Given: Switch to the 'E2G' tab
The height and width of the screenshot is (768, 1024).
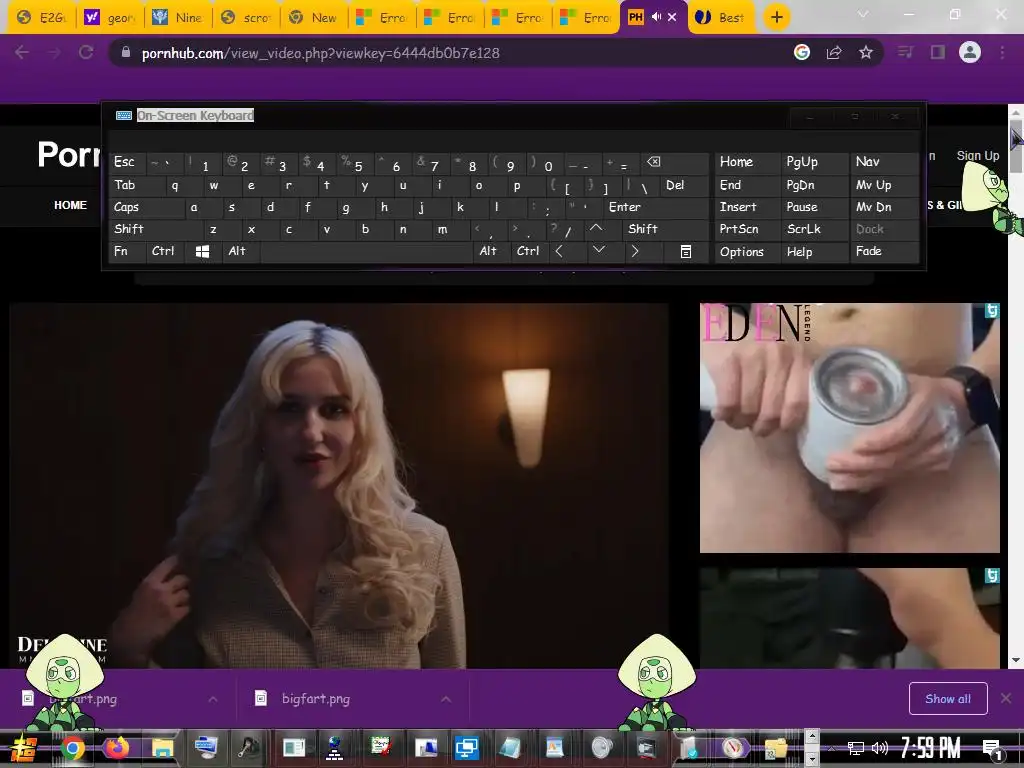Looking at the screenshot, I should click(41, 18).
